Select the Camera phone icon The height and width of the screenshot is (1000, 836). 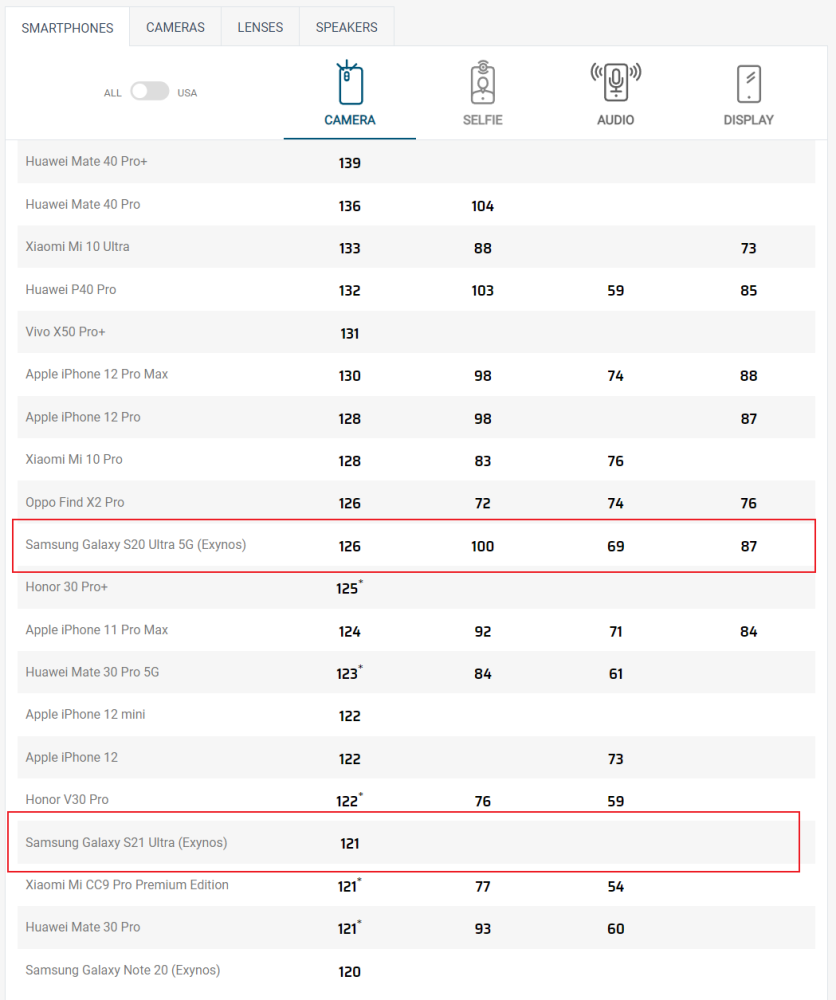point(349,83)
